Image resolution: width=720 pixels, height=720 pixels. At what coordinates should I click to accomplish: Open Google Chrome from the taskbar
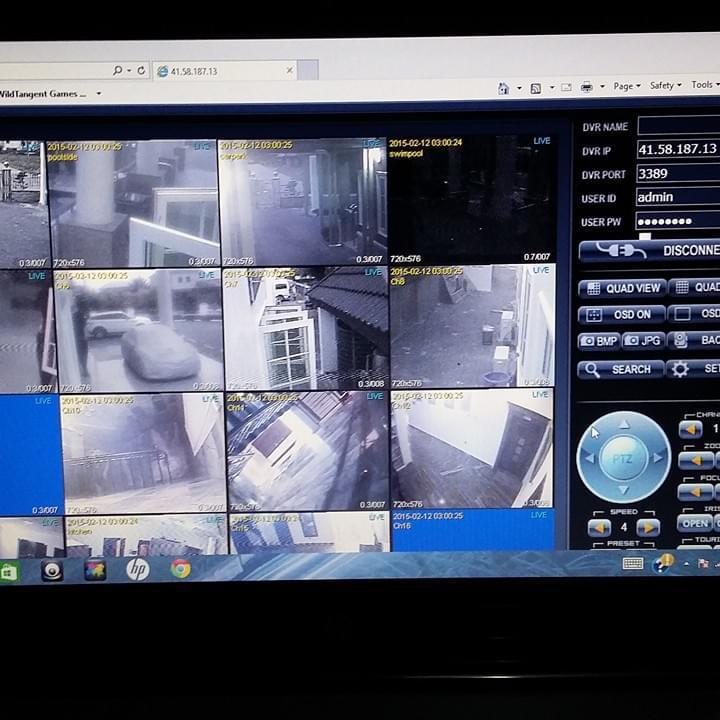pos(181,568)
